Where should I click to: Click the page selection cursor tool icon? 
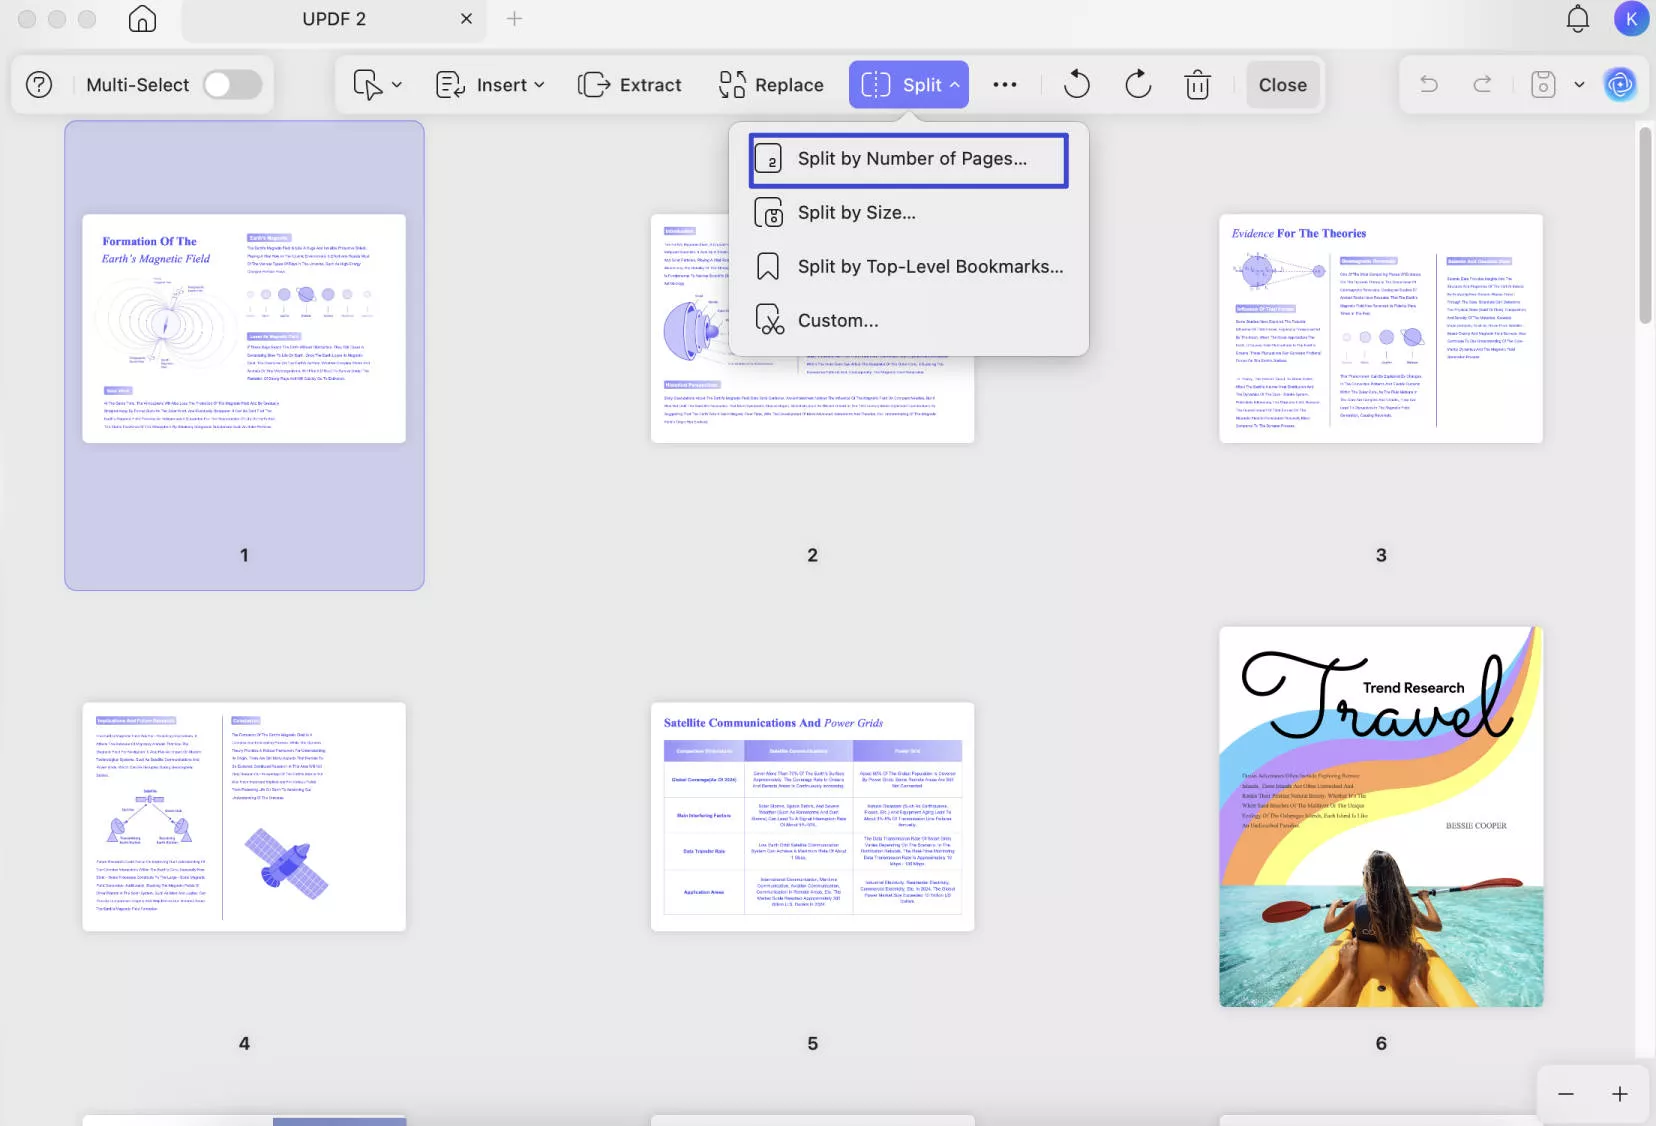(x=367, y=85)
